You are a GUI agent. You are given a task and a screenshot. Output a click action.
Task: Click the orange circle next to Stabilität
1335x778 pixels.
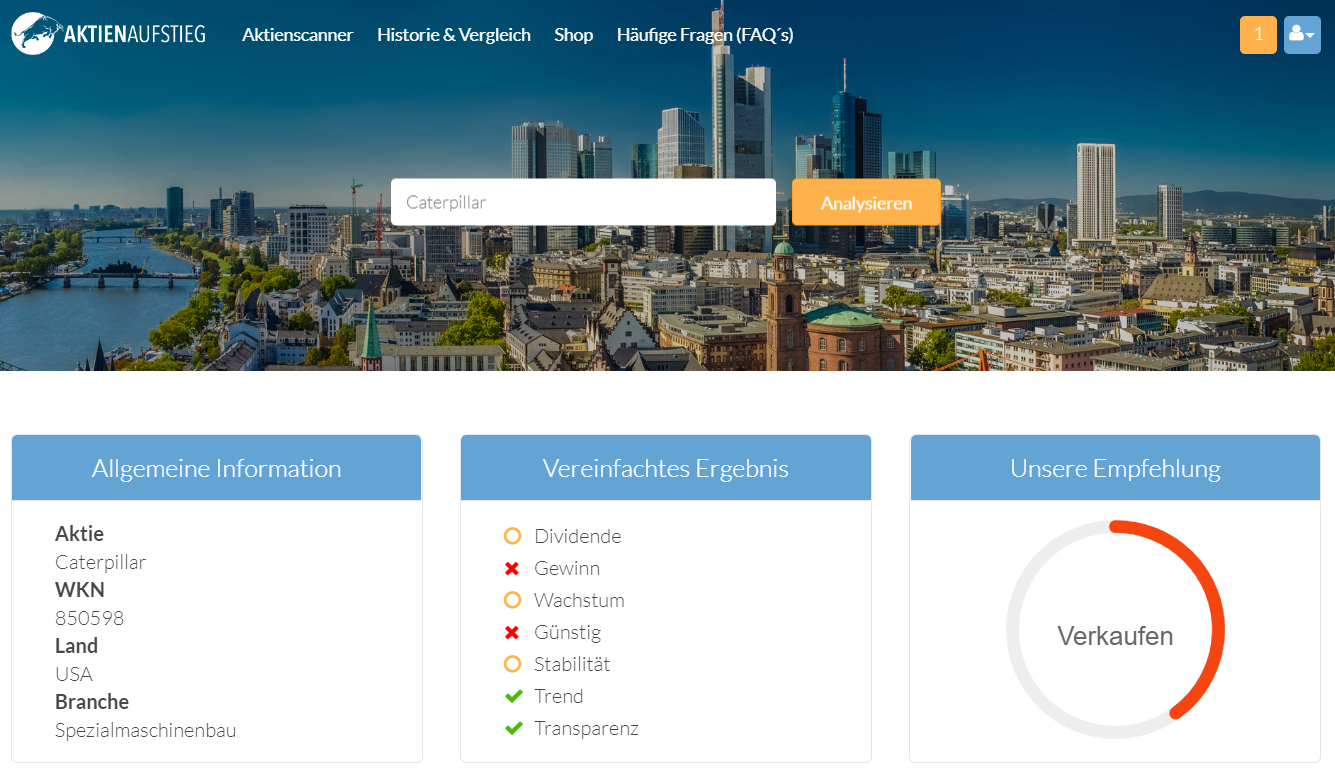point(513,664)
